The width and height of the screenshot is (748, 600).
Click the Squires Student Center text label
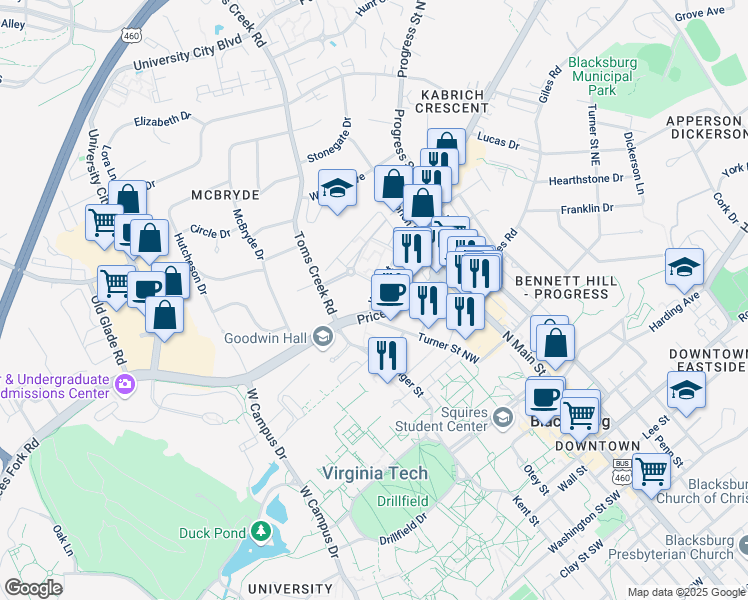441,419
